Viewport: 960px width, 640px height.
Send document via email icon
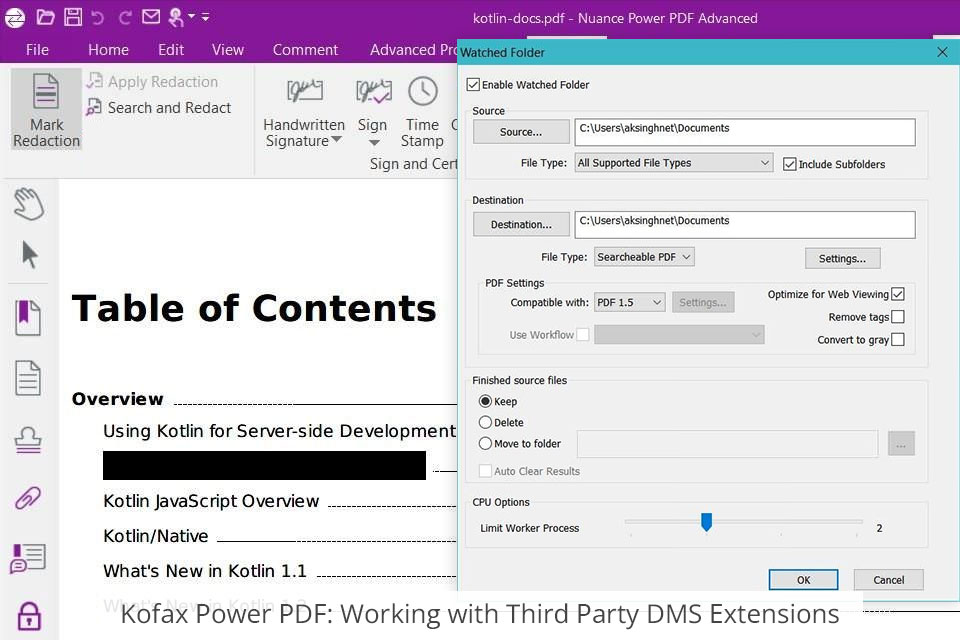click(x=151, y=17)
